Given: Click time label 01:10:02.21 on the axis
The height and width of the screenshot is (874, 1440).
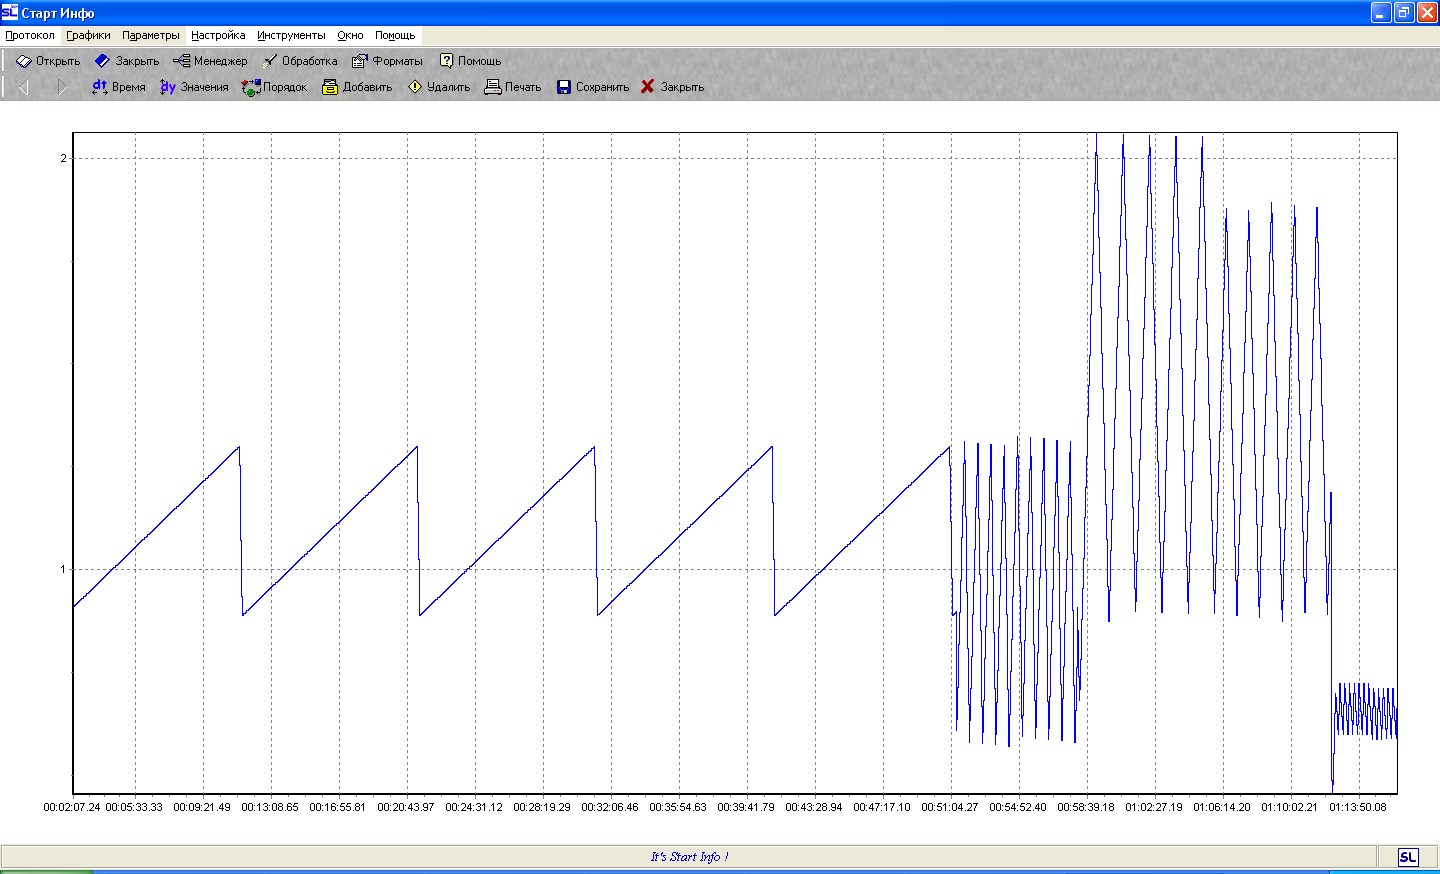Looking at the screenshot, I should coord(1290,807).
